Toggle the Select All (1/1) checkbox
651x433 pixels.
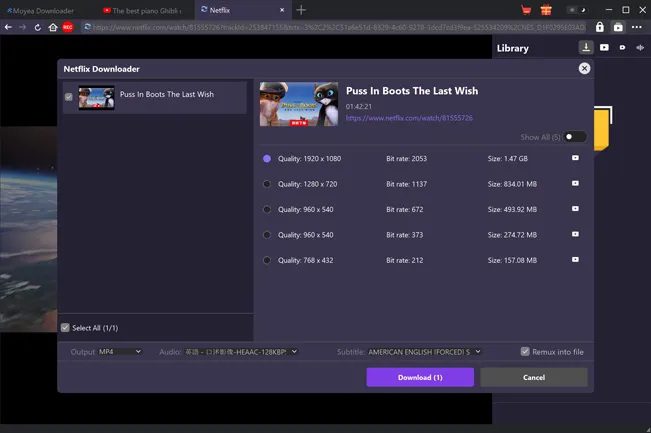pyautogui.click(x=66, y=327)
